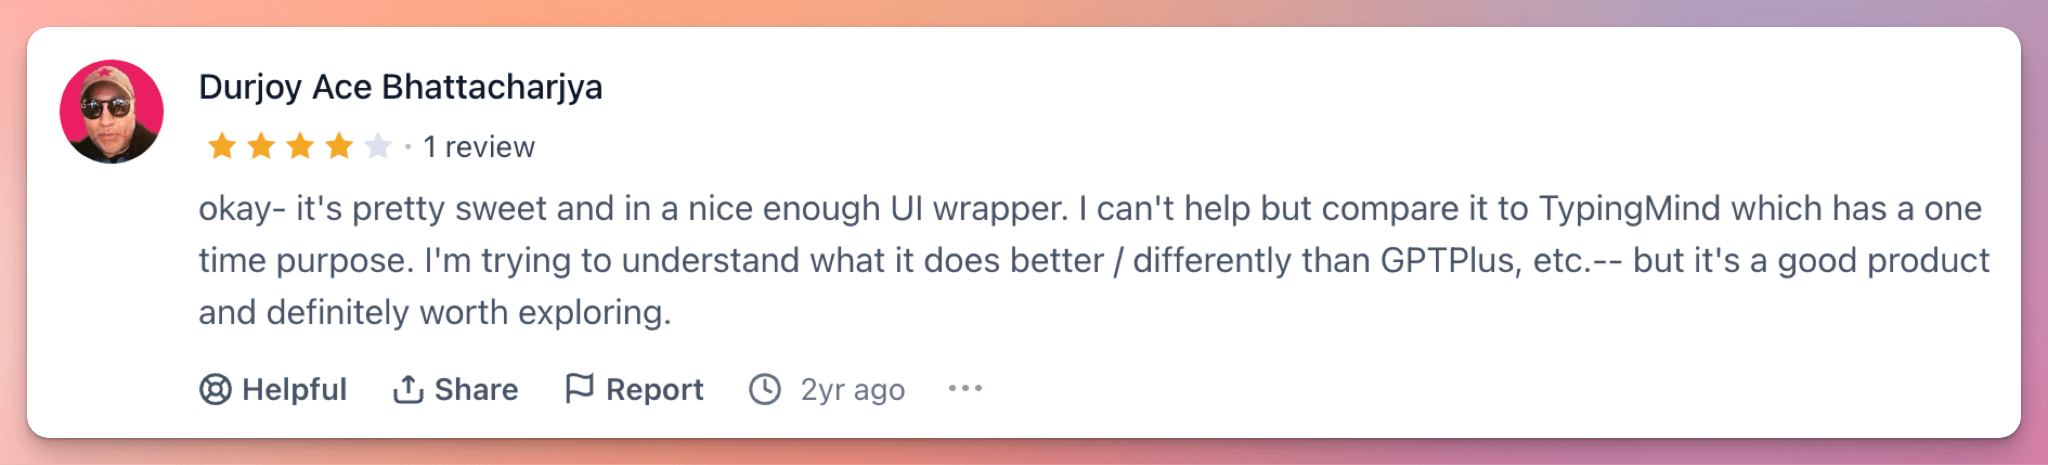
Task: Click the clock icon beside the timestamp
Action: 765,389
